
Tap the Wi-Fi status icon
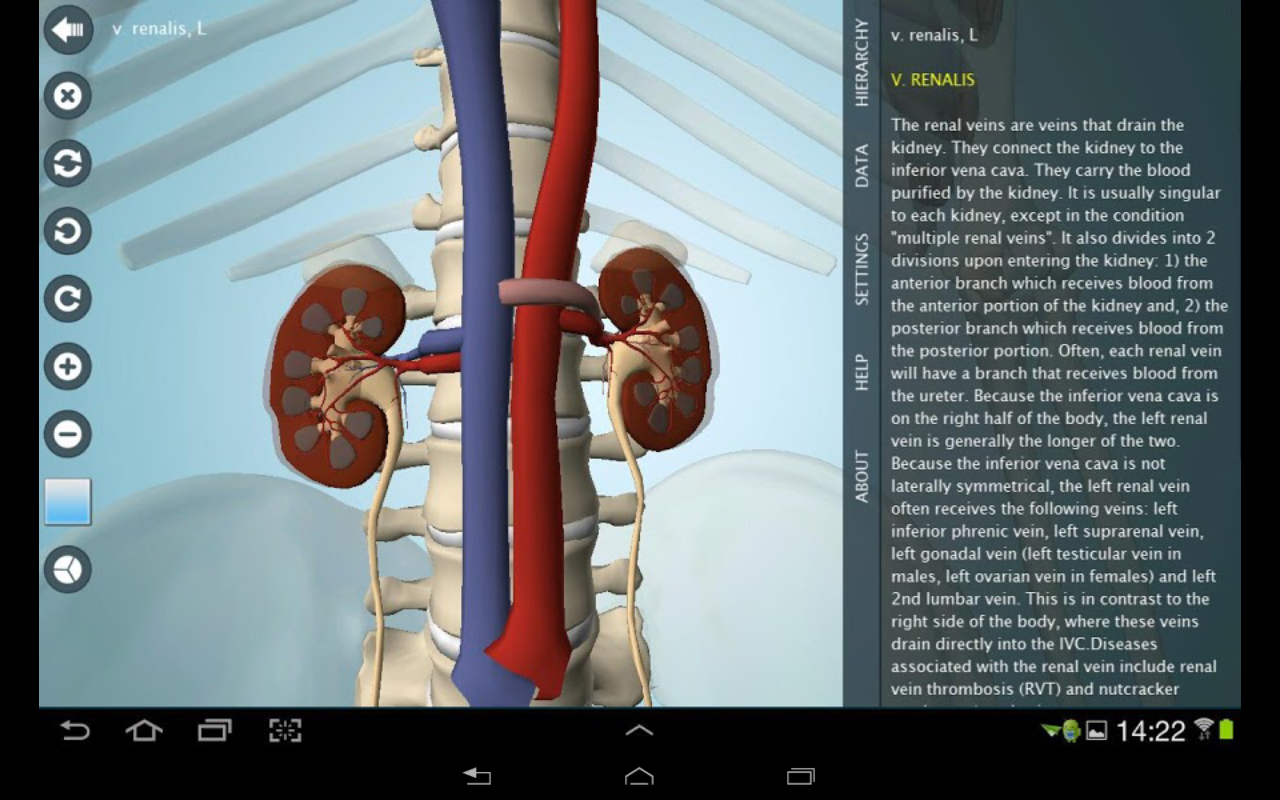(1204, 729)
